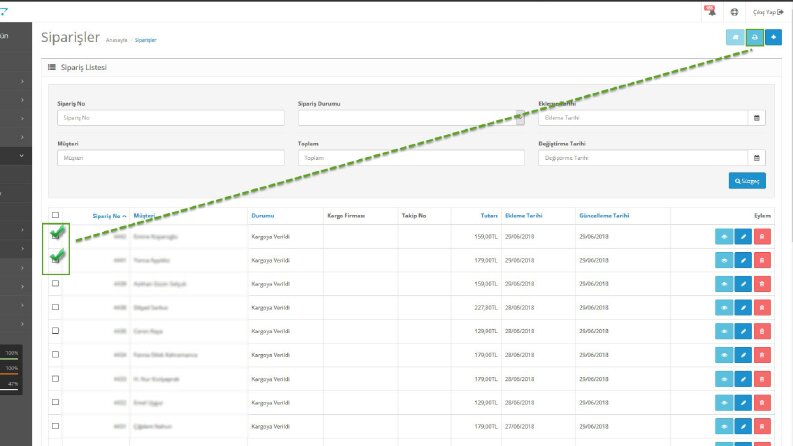
Task: Sort by the Sipariş No column
Action: 109,216
